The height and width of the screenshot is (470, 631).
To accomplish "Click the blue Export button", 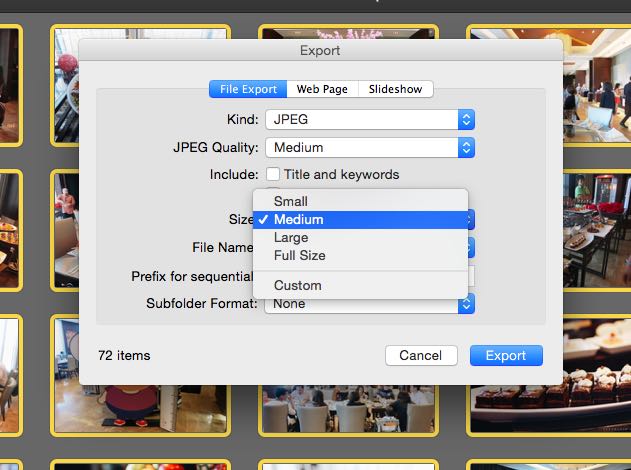I will (506, 355).
